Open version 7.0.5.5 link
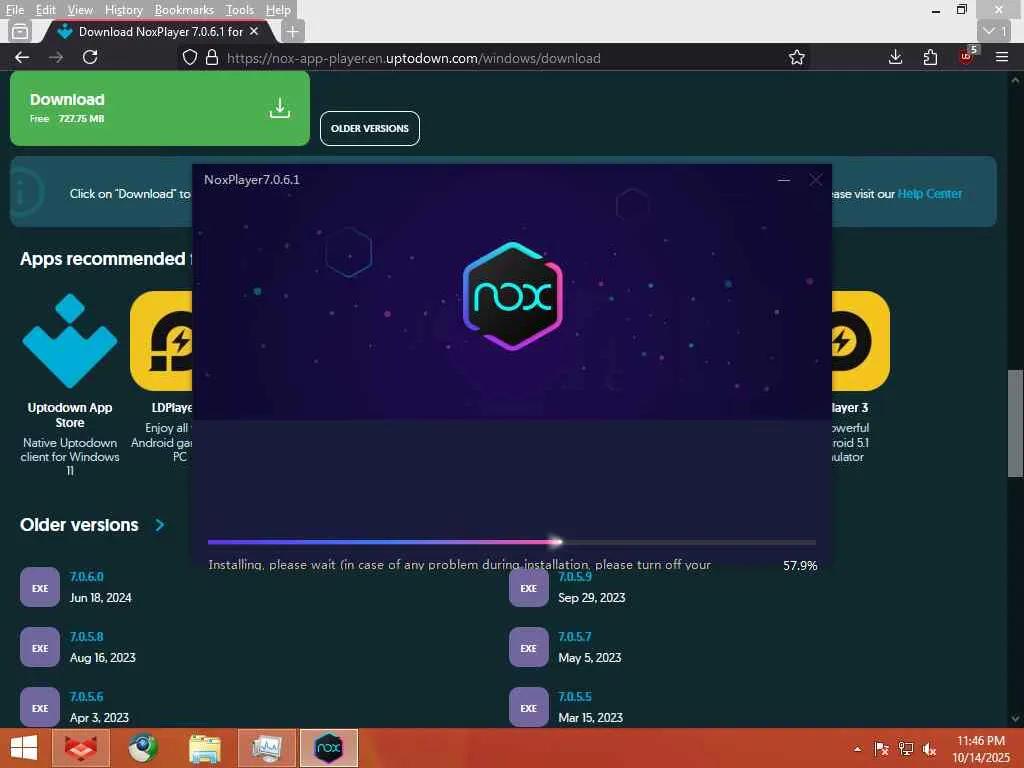Screen dimensions: 1024x768 click(x=575, y=697)
